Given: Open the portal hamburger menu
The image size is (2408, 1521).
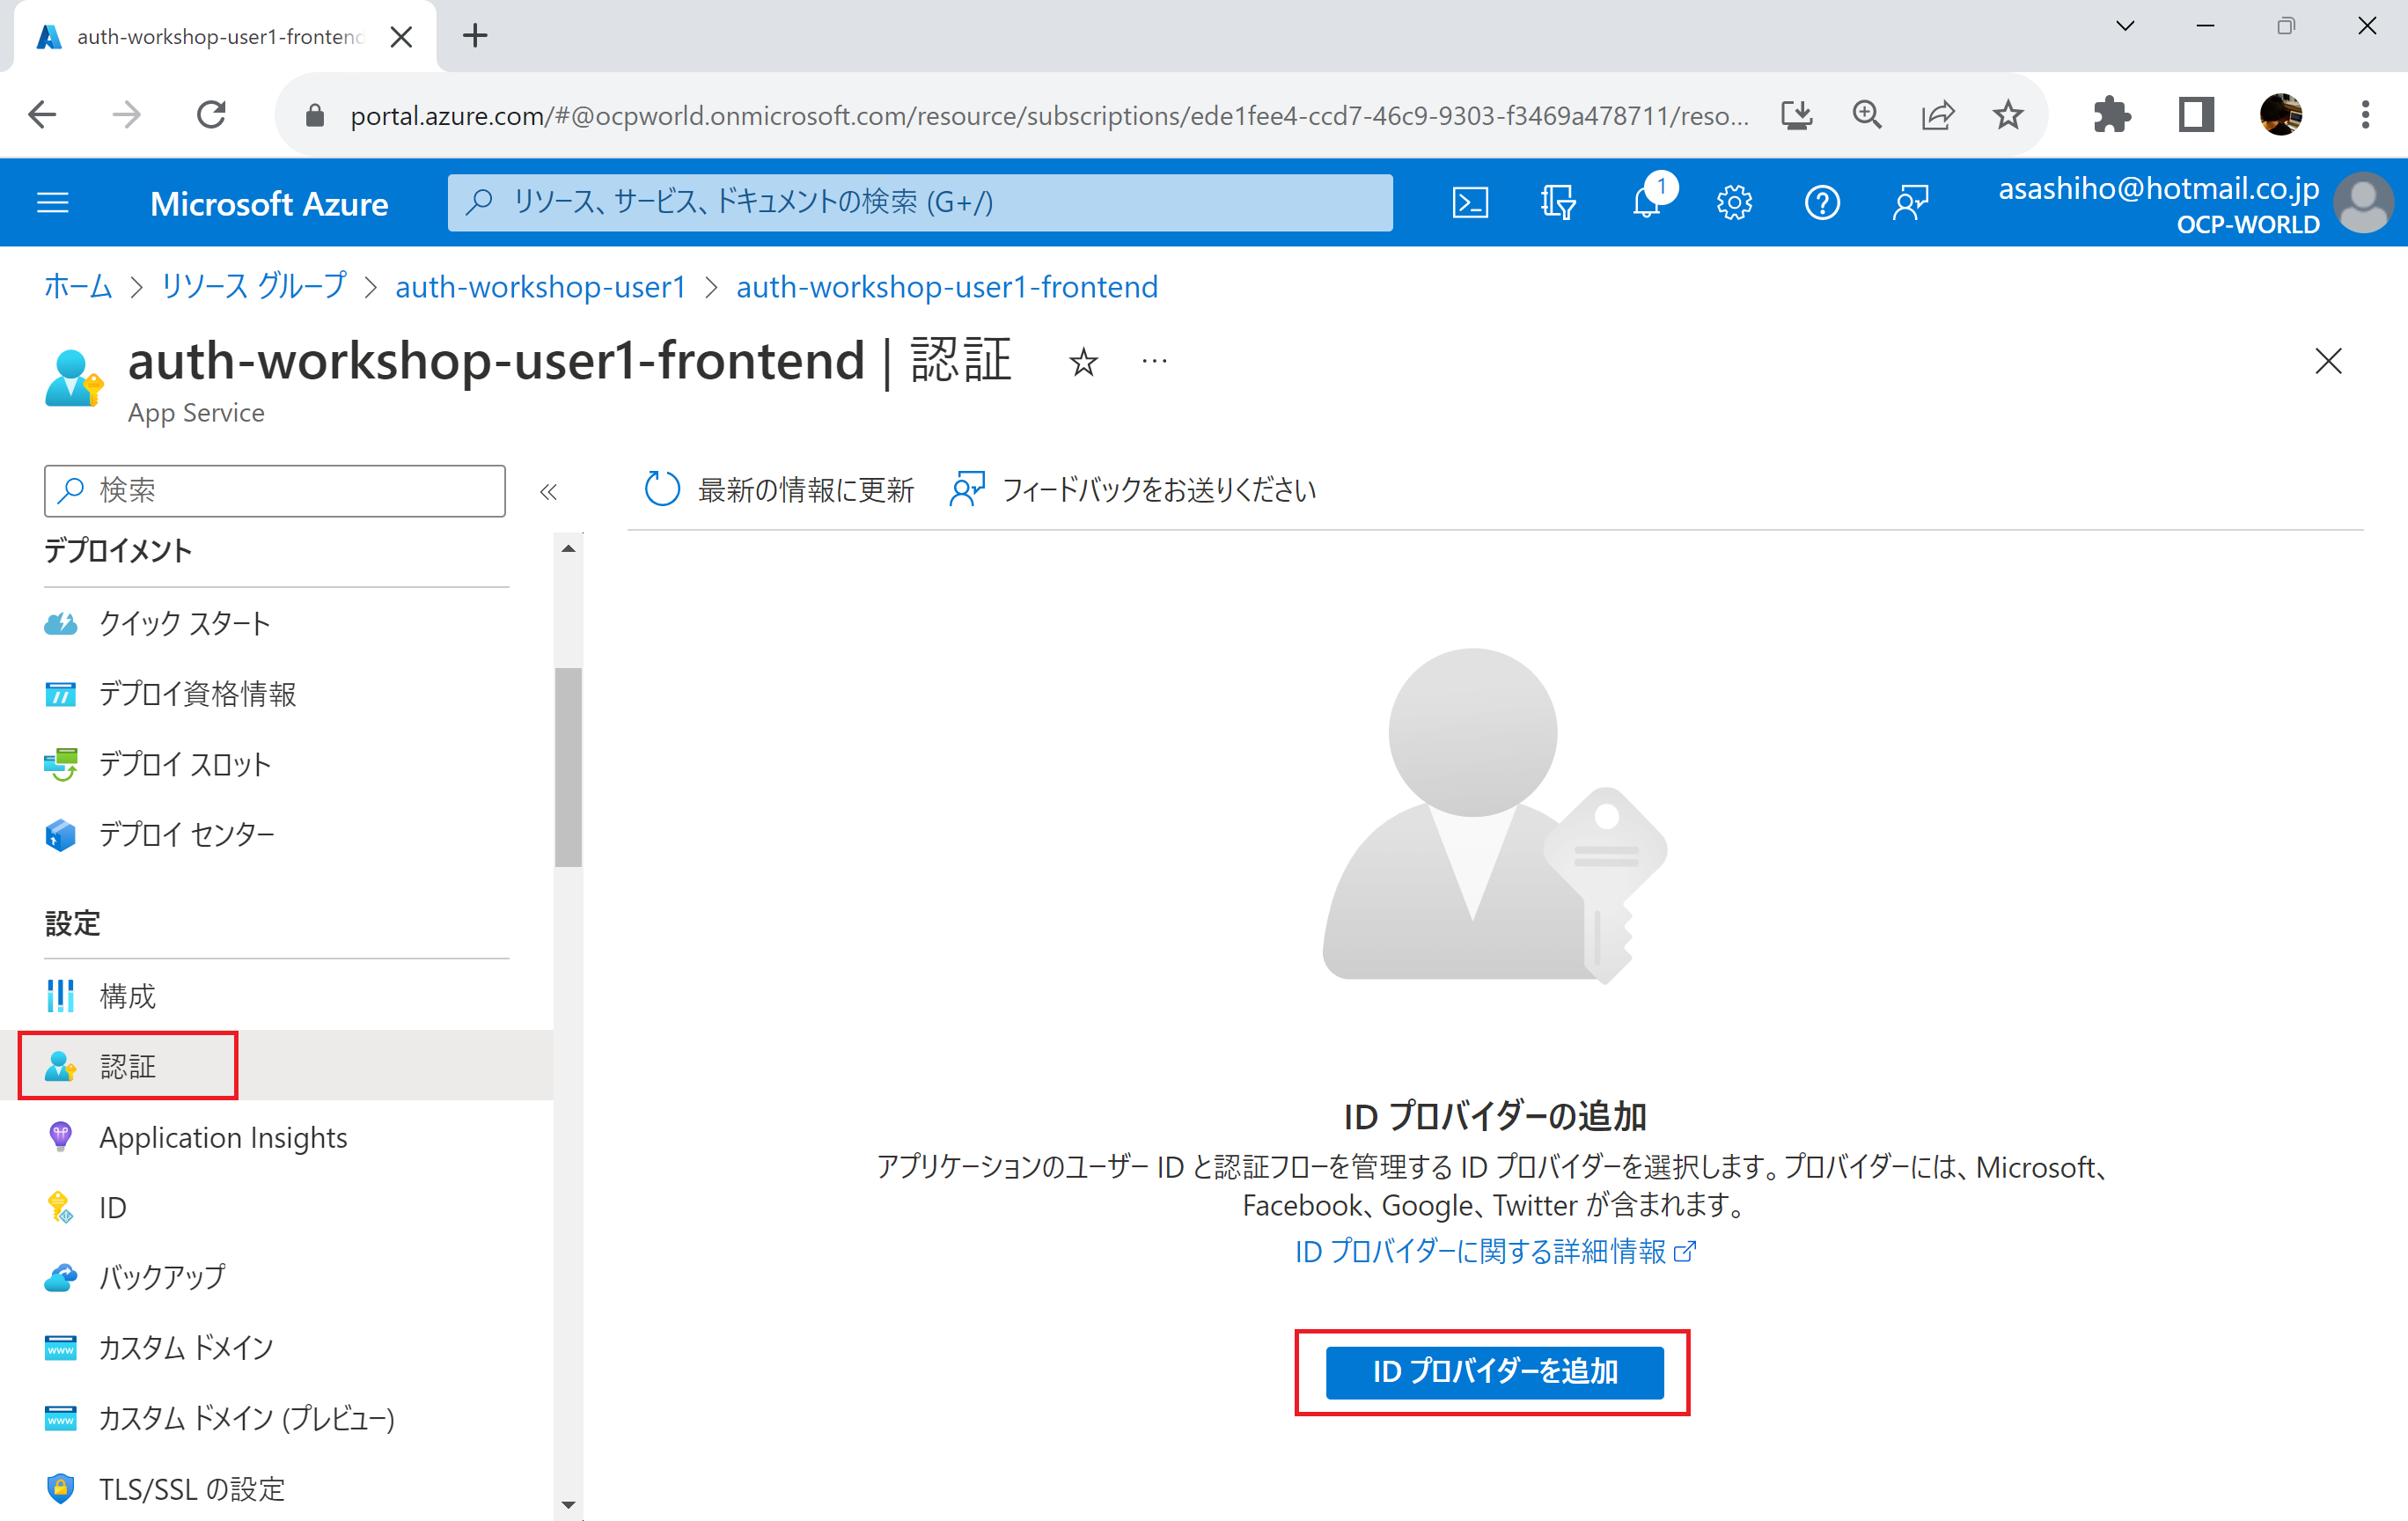Looking at the screenshot, I should (x=53, y=202).
